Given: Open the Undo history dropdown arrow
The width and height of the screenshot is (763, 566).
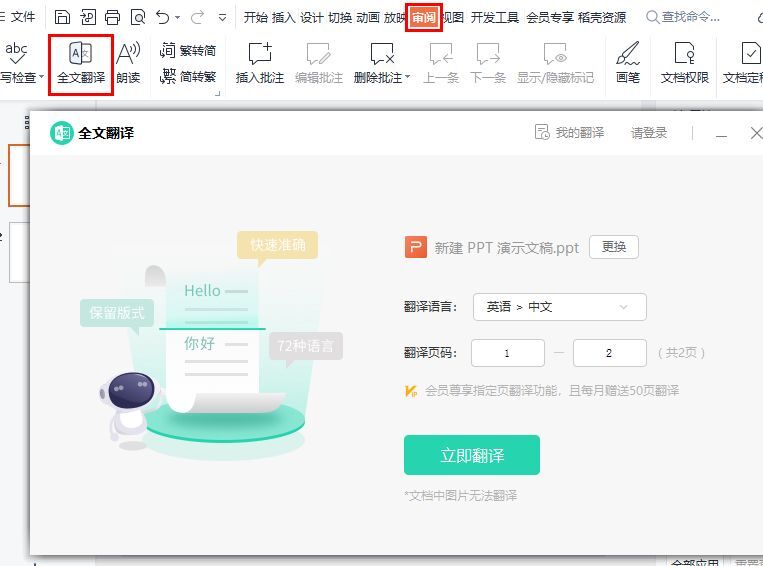Looking at the screenshot, I should 178,18.
